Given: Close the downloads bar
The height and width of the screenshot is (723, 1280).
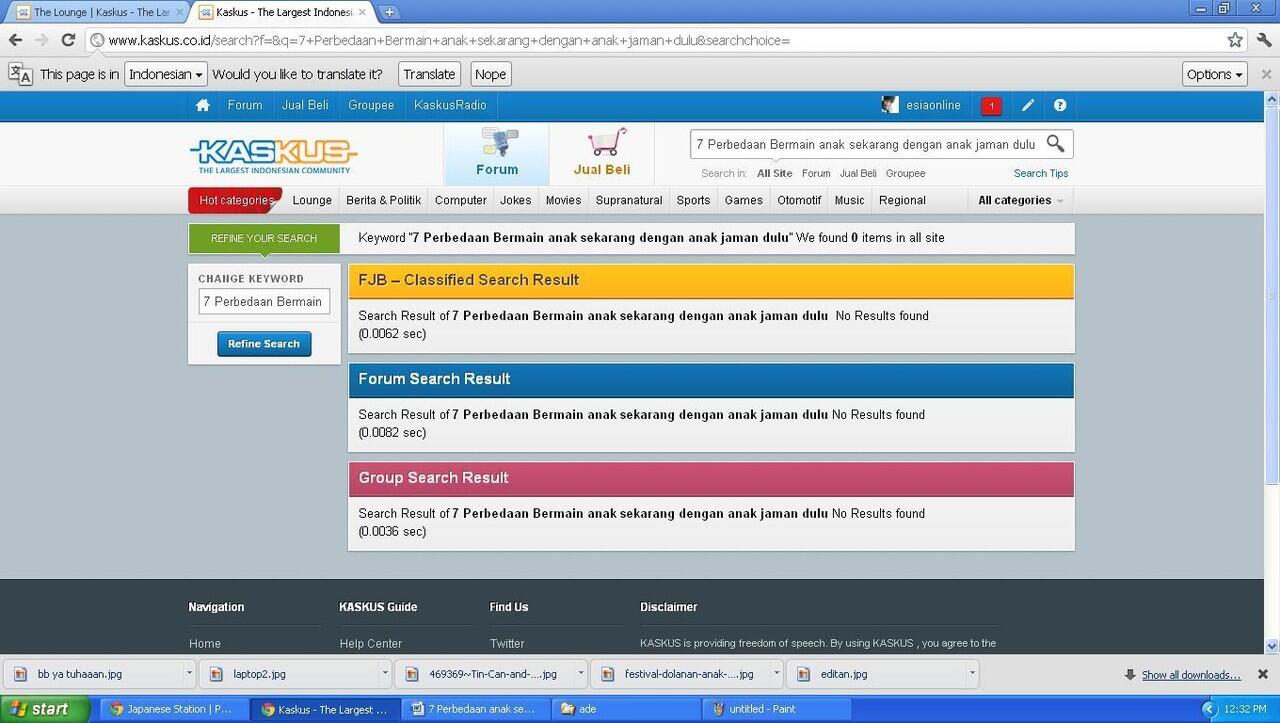Looking at the screenshot, I should [x=1262, y=674].
